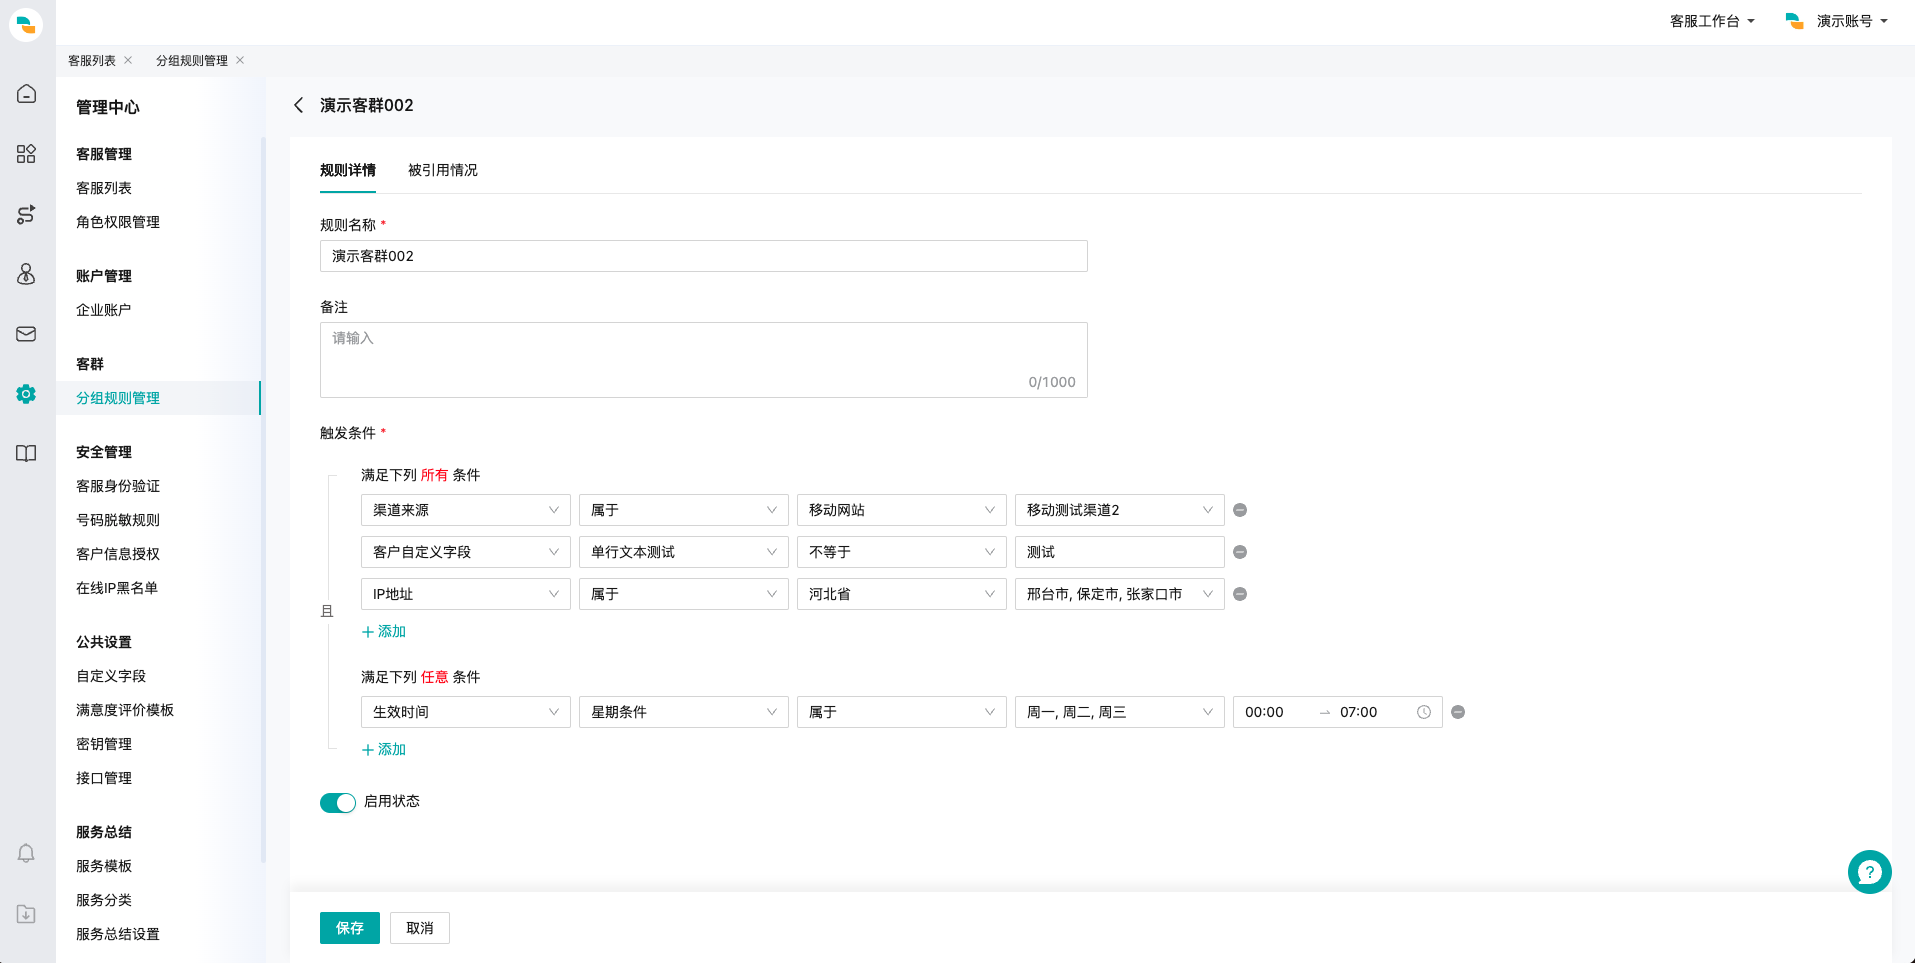Viewport: 1915px width, 963px height.
Task: Remove the 客户自定义字段 condition row
Action: pos(1240,552)
